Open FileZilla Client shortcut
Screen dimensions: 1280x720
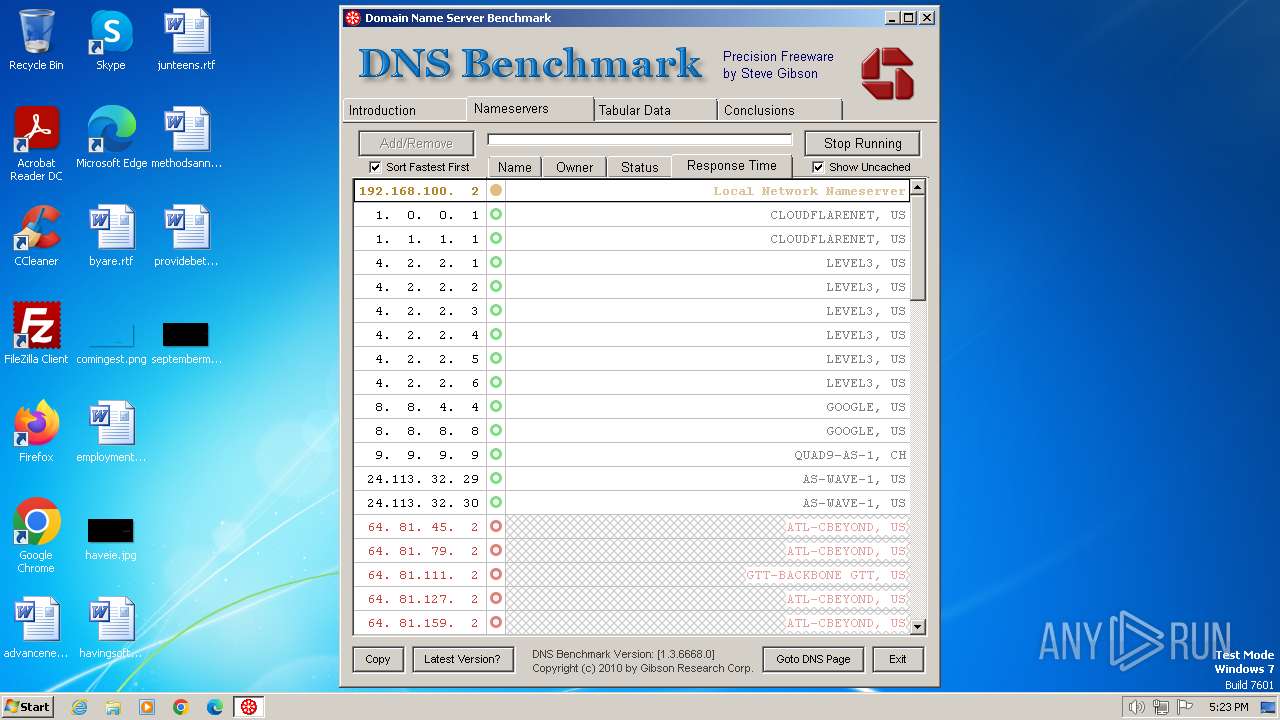[36, 334]
